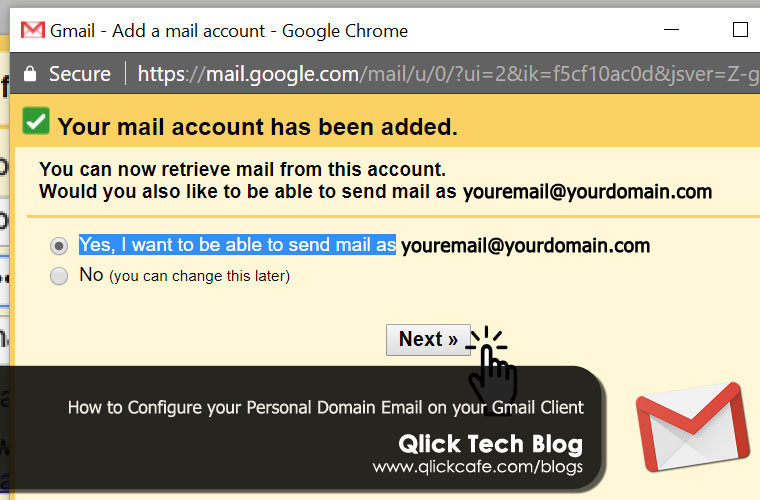
Task: Click youremail@yourdomain.com beside the Yes option
Action: [x=525, y=246]
